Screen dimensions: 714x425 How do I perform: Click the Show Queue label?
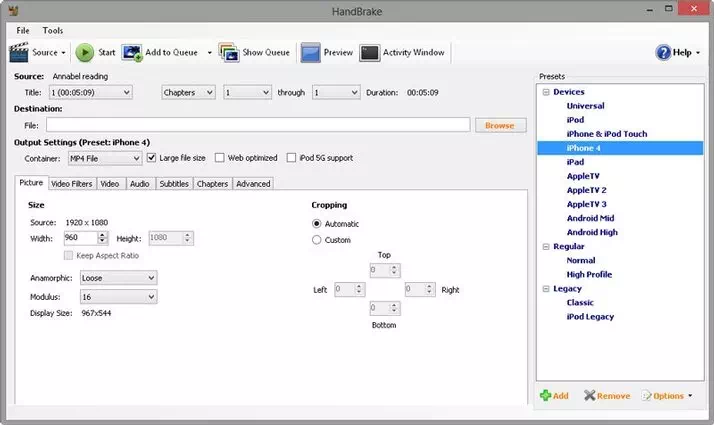click(x=266, y=52)
